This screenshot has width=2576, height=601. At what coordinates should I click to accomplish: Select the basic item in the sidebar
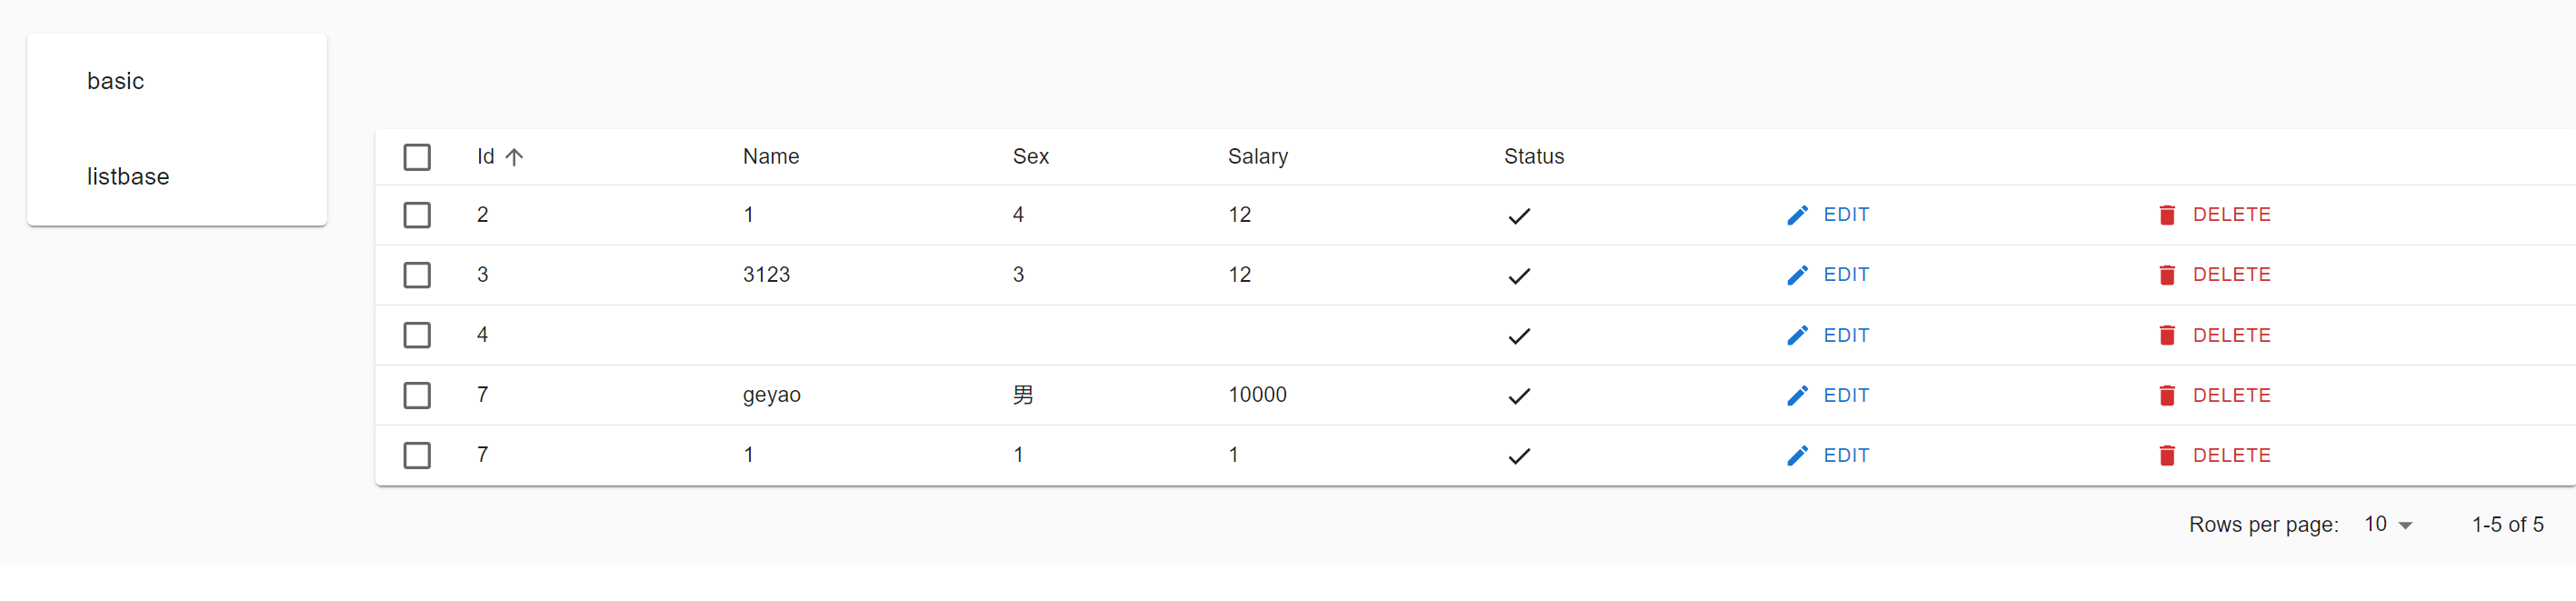pos(115,81)
